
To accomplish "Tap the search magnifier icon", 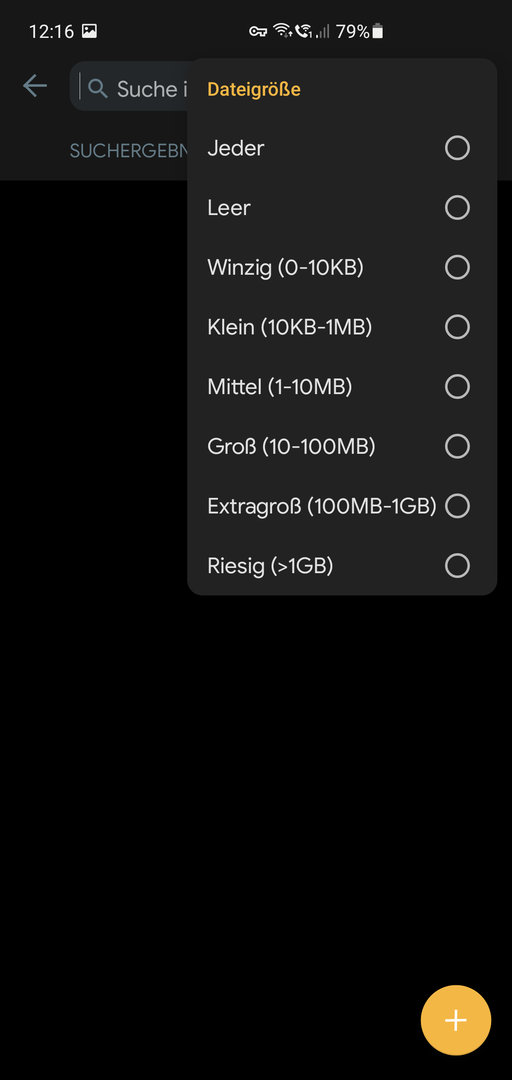I will pyautogui.click(x=99, y=88).
